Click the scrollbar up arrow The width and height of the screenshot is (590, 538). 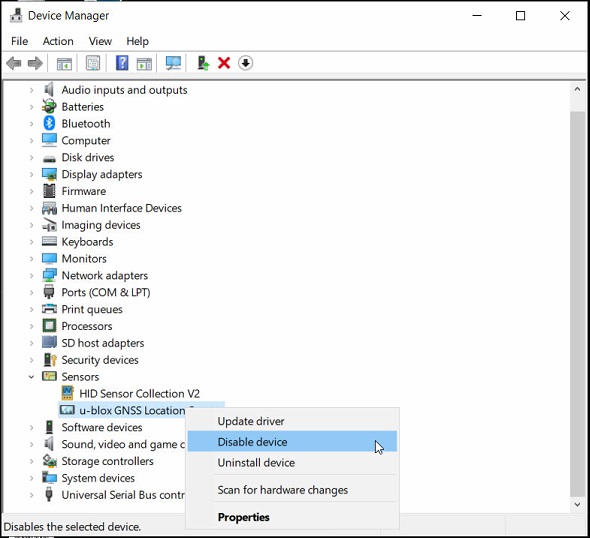(577, 90)
